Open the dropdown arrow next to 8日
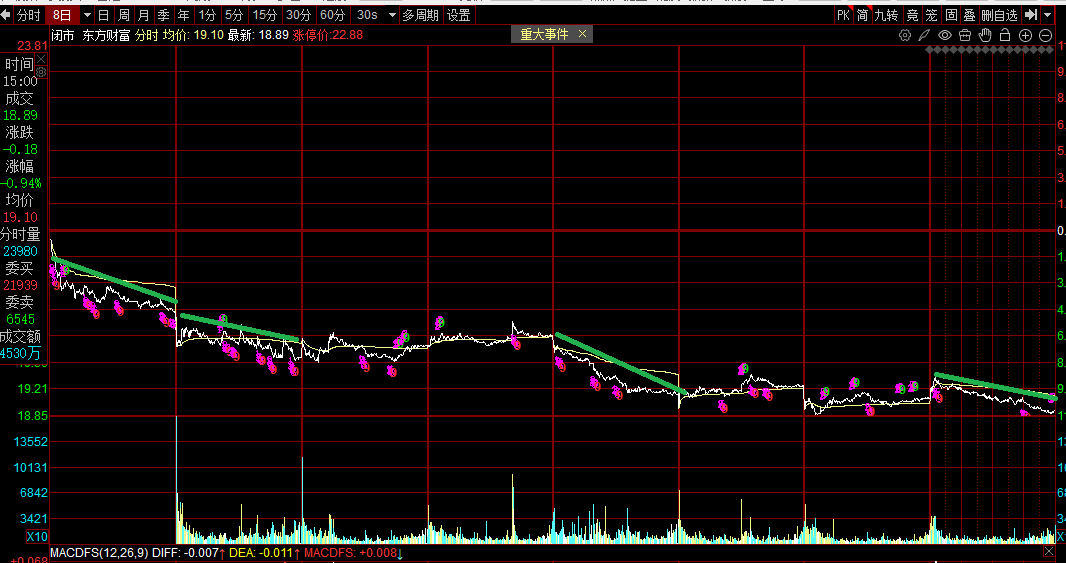Screen dimensions: 1066x563 click(x=87, y=15)
